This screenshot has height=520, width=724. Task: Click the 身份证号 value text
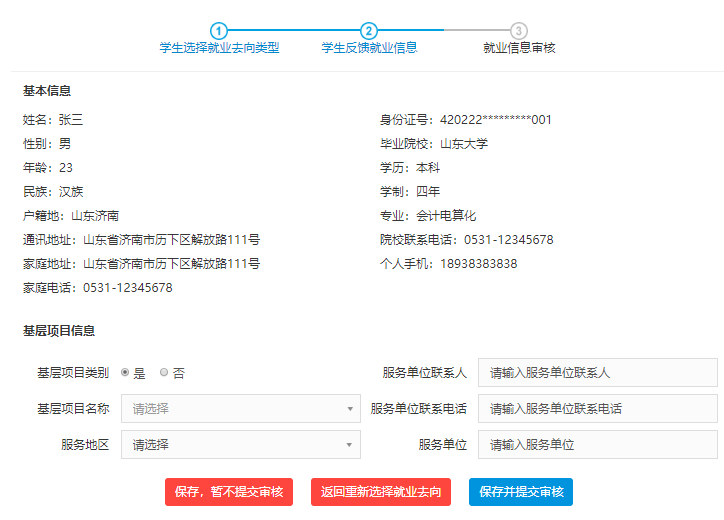coord(496,120)
